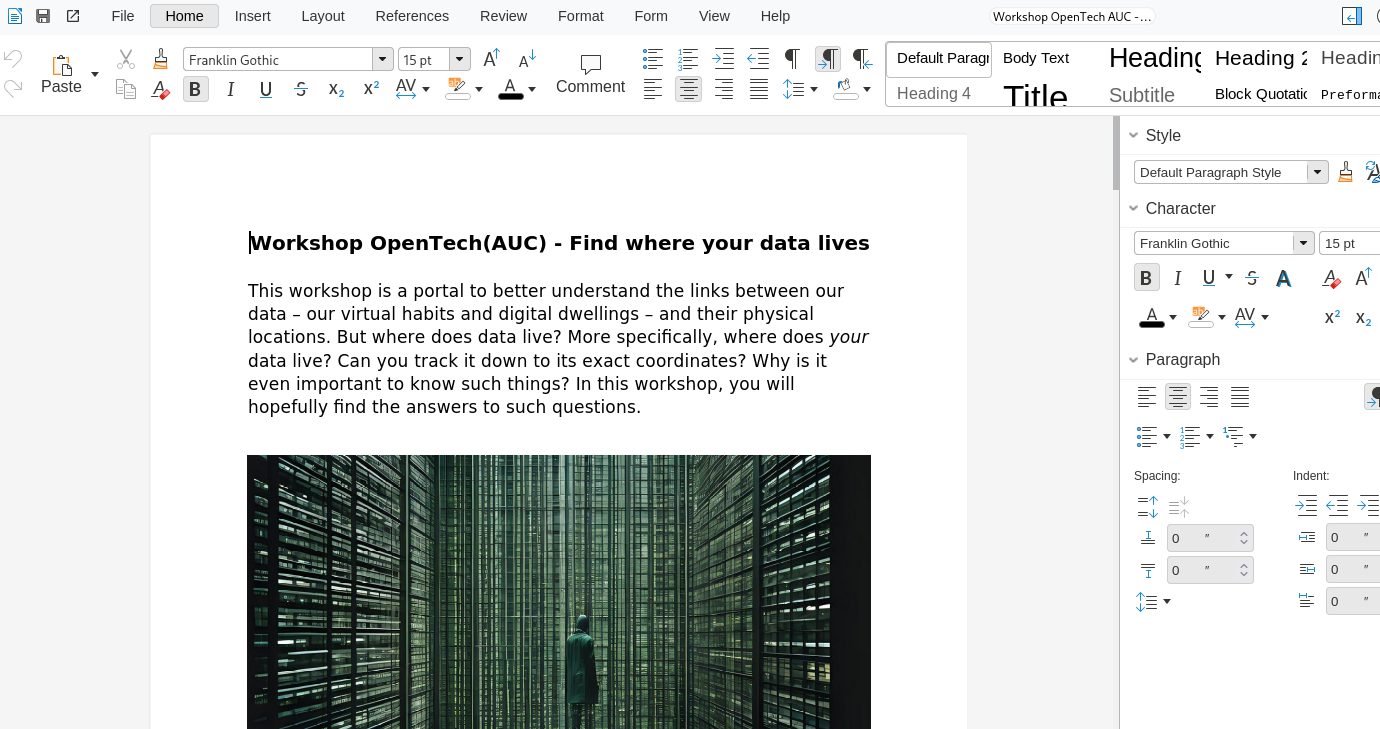Toggle the sidebar panel icon top-right

tap(1352, 16)
